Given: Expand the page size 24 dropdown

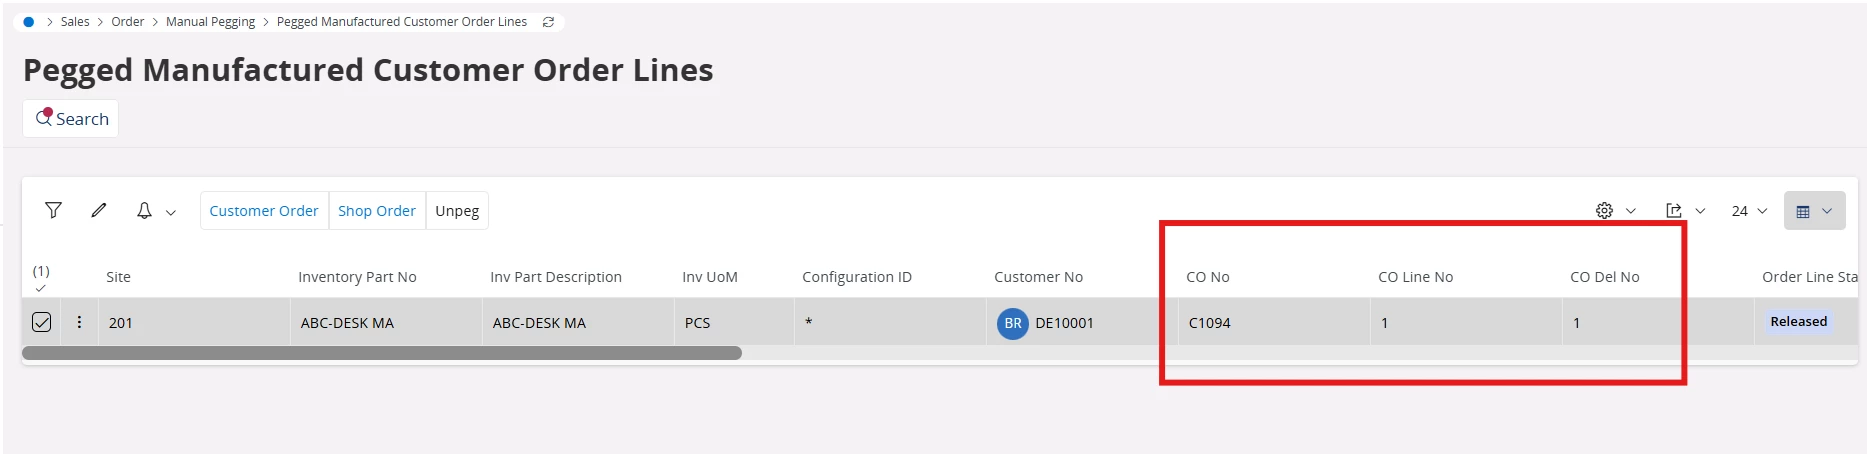Looking at the screenshot, I should tap(1750, 211).
